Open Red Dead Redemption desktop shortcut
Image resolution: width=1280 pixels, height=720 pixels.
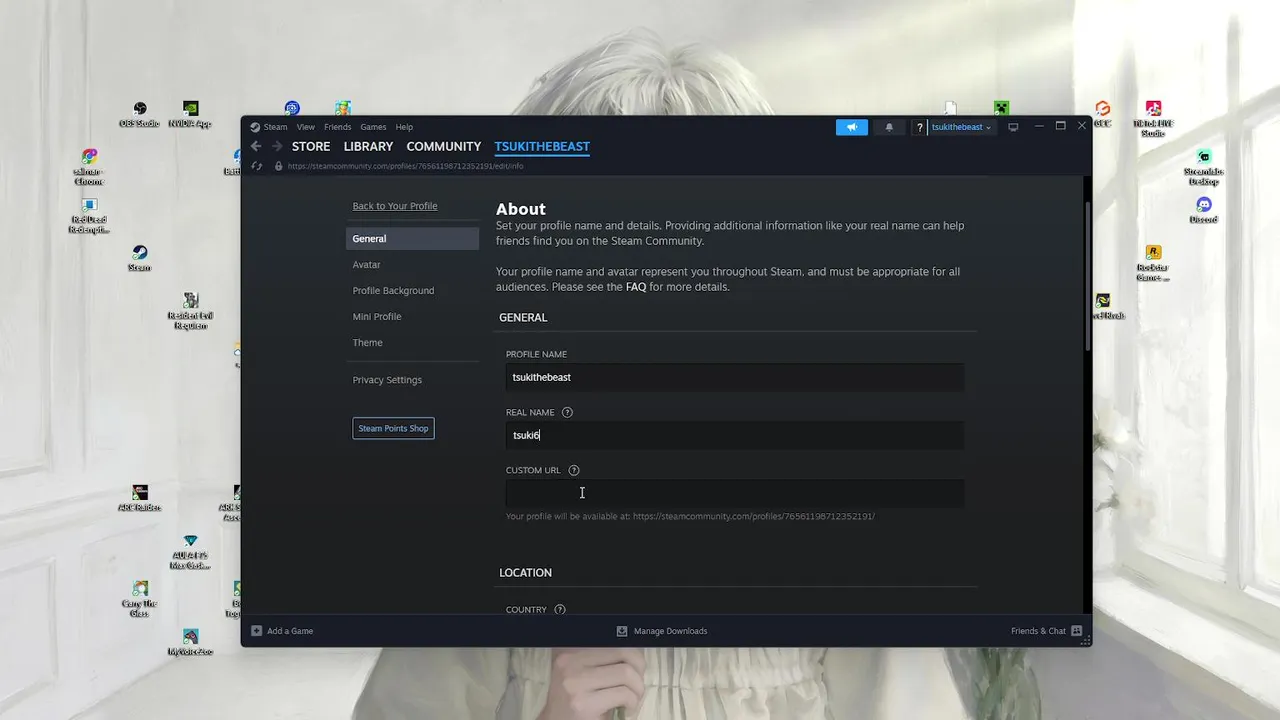click(89, 215)
